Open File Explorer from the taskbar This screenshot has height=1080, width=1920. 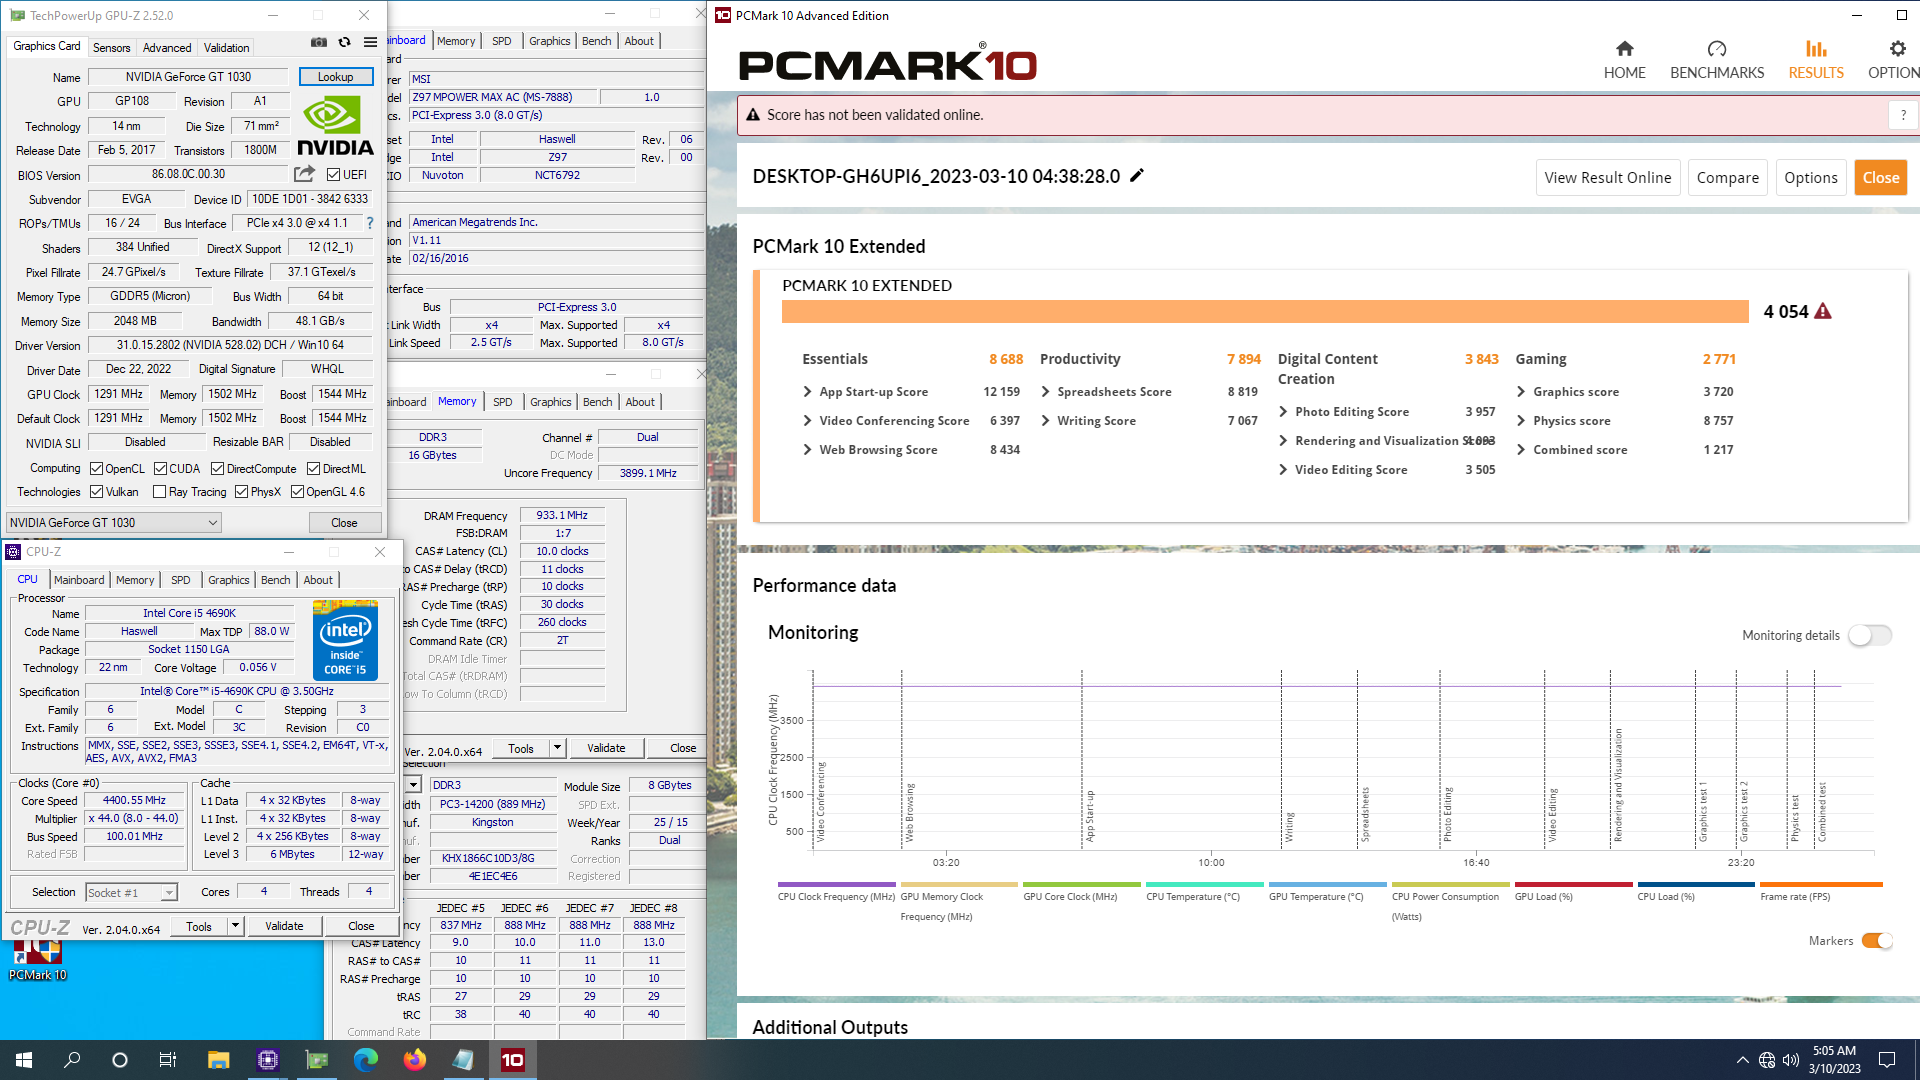(219, 1060)
